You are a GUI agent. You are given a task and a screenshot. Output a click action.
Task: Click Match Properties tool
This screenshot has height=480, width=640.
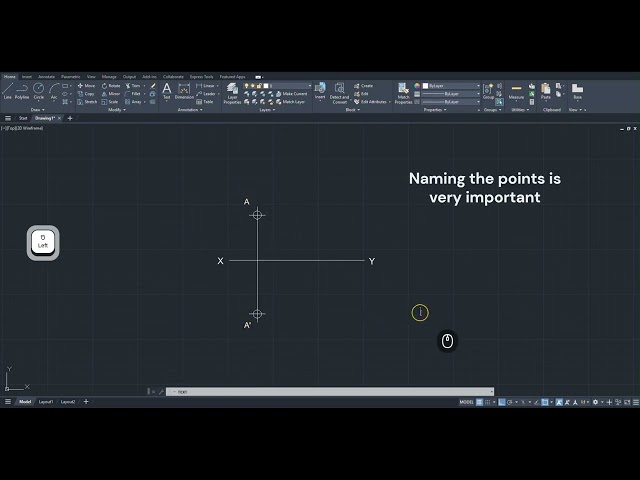[403, 93]
